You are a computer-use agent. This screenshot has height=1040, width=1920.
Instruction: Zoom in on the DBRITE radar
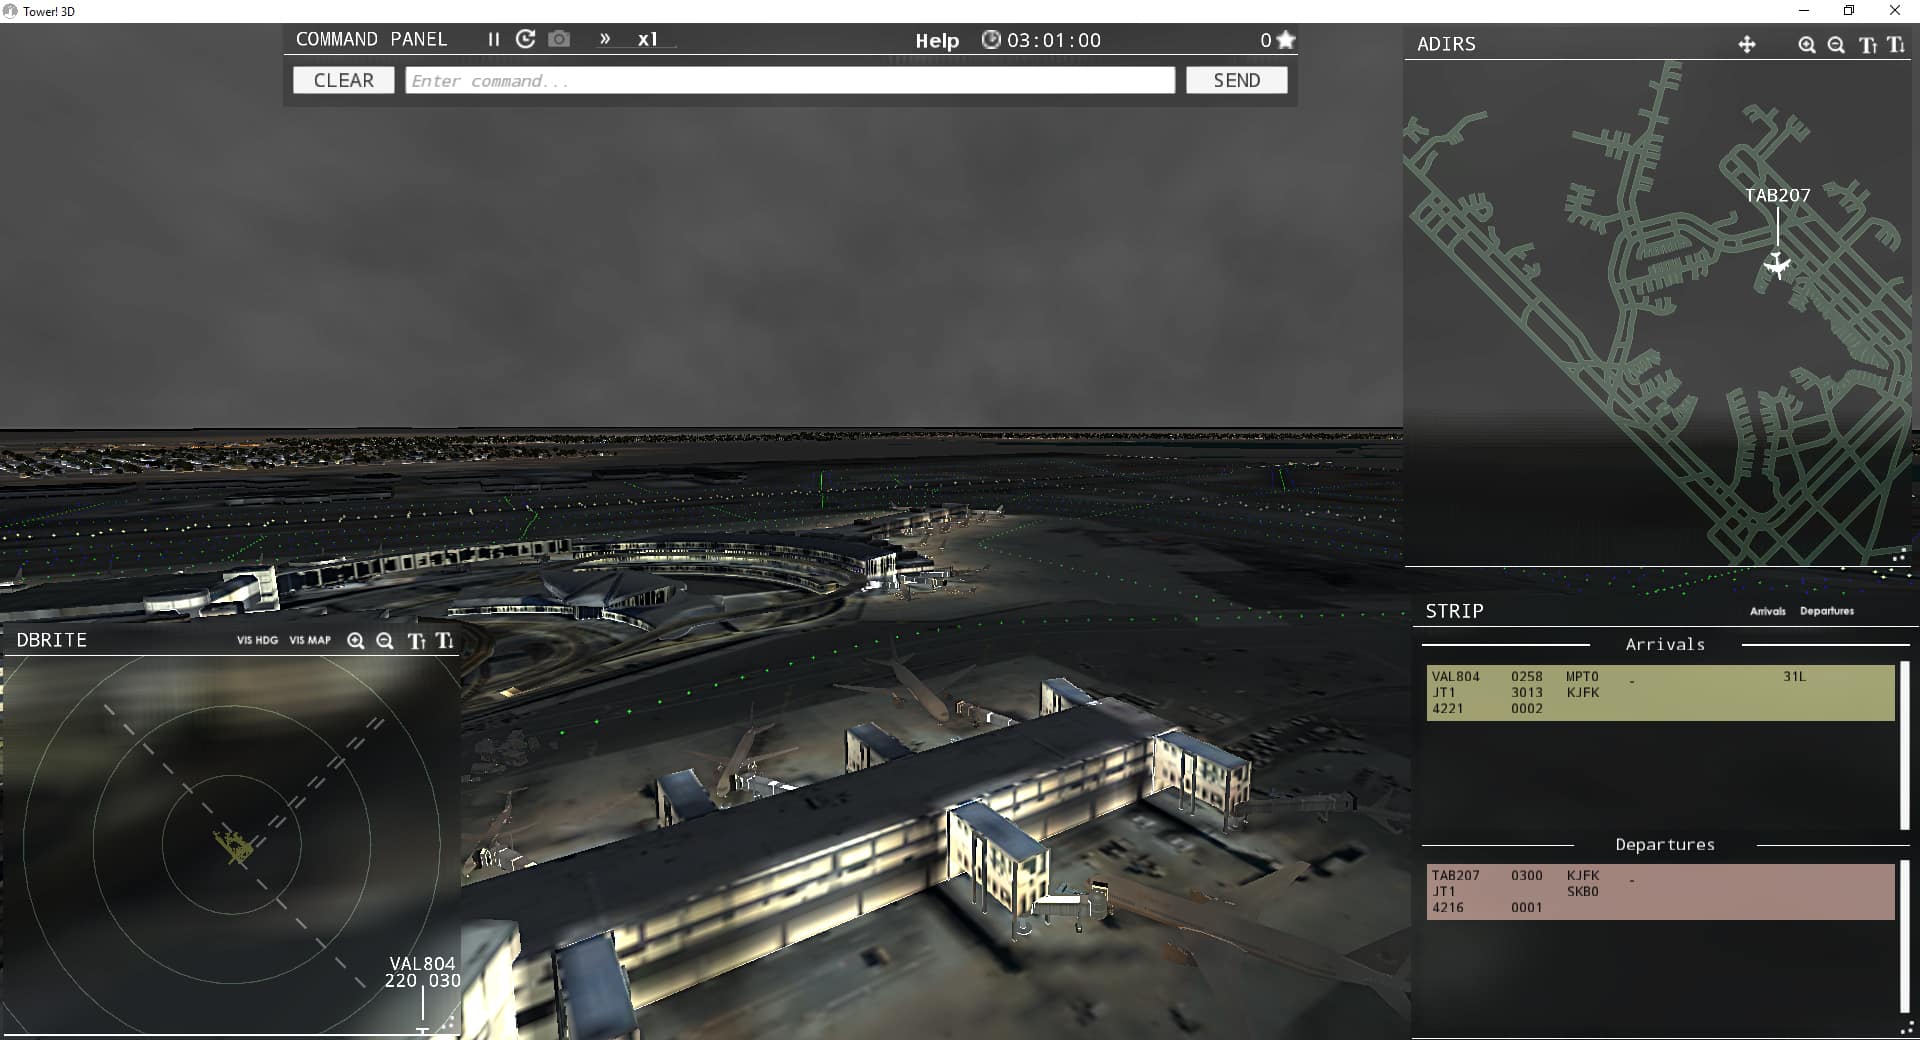tap(355, 641)
